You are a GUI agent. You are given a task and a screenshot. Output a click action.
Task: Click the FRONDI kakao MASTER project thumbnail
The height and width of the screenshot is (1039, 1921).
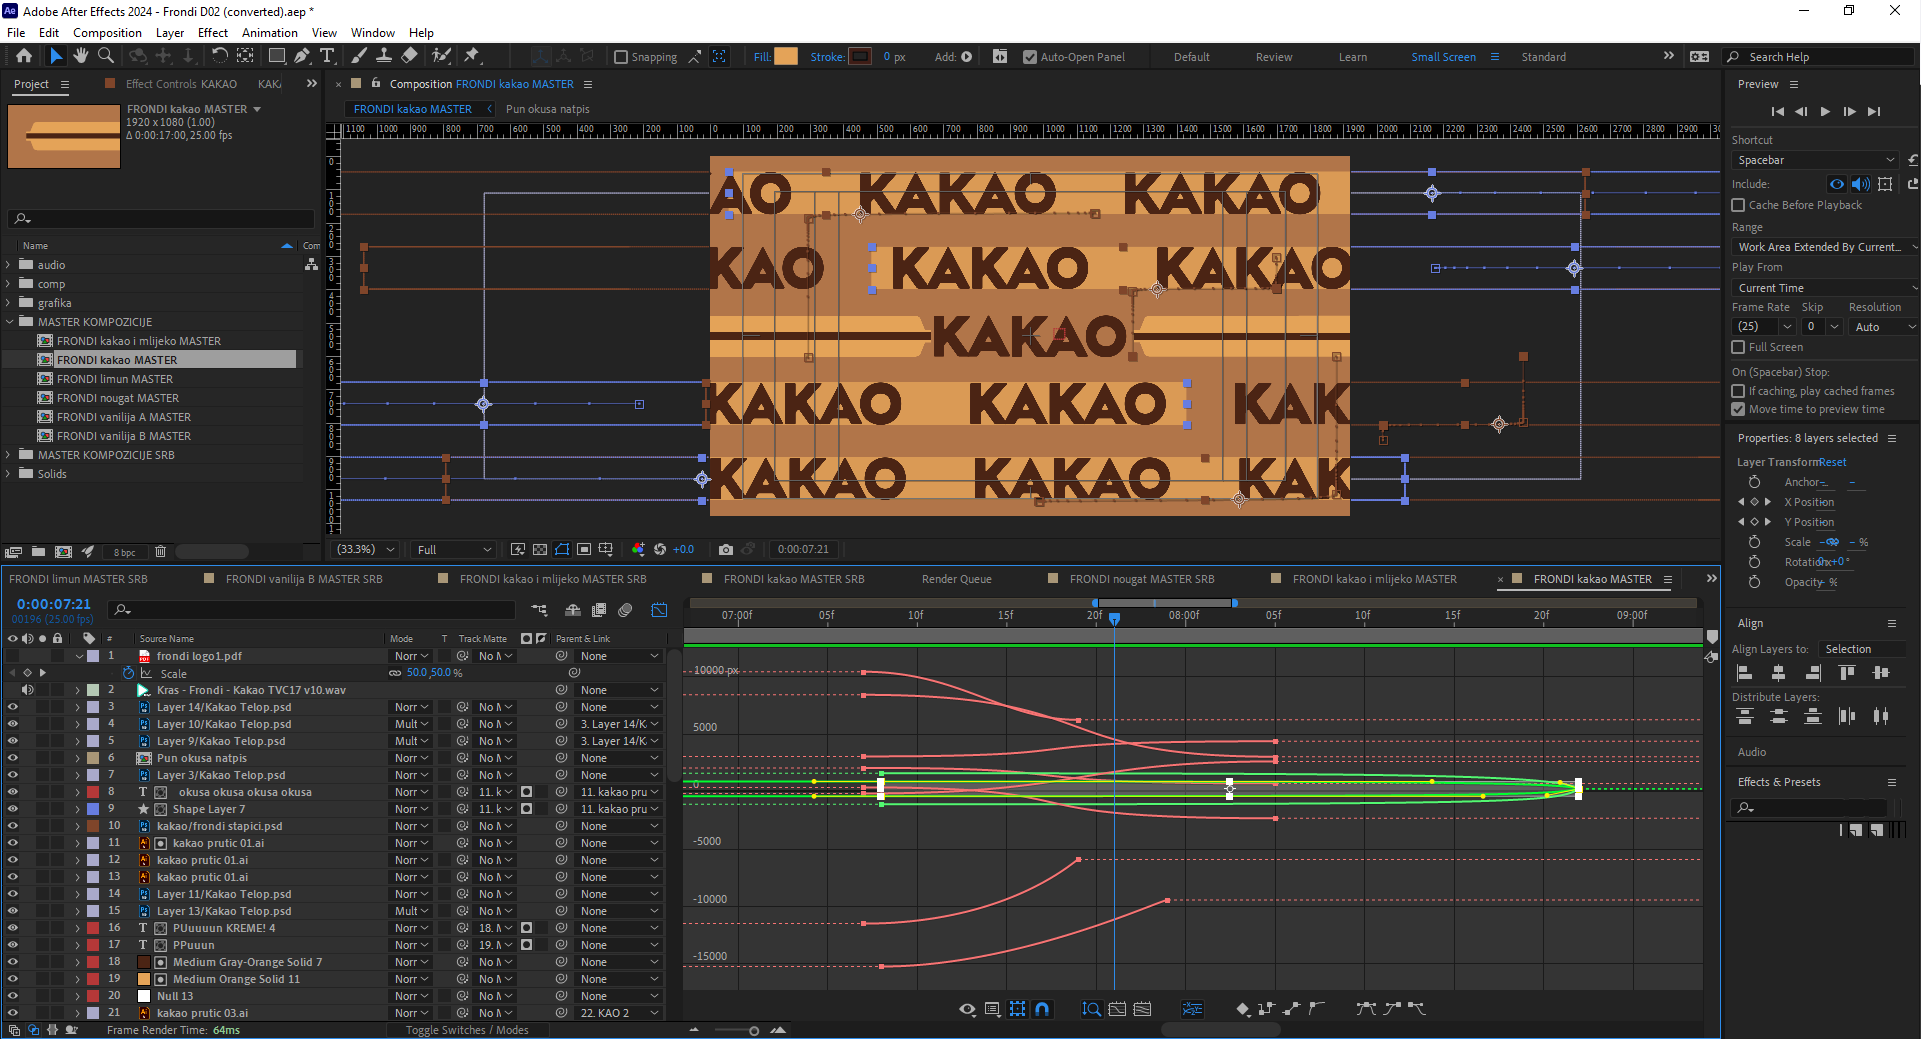coord(64,137)
